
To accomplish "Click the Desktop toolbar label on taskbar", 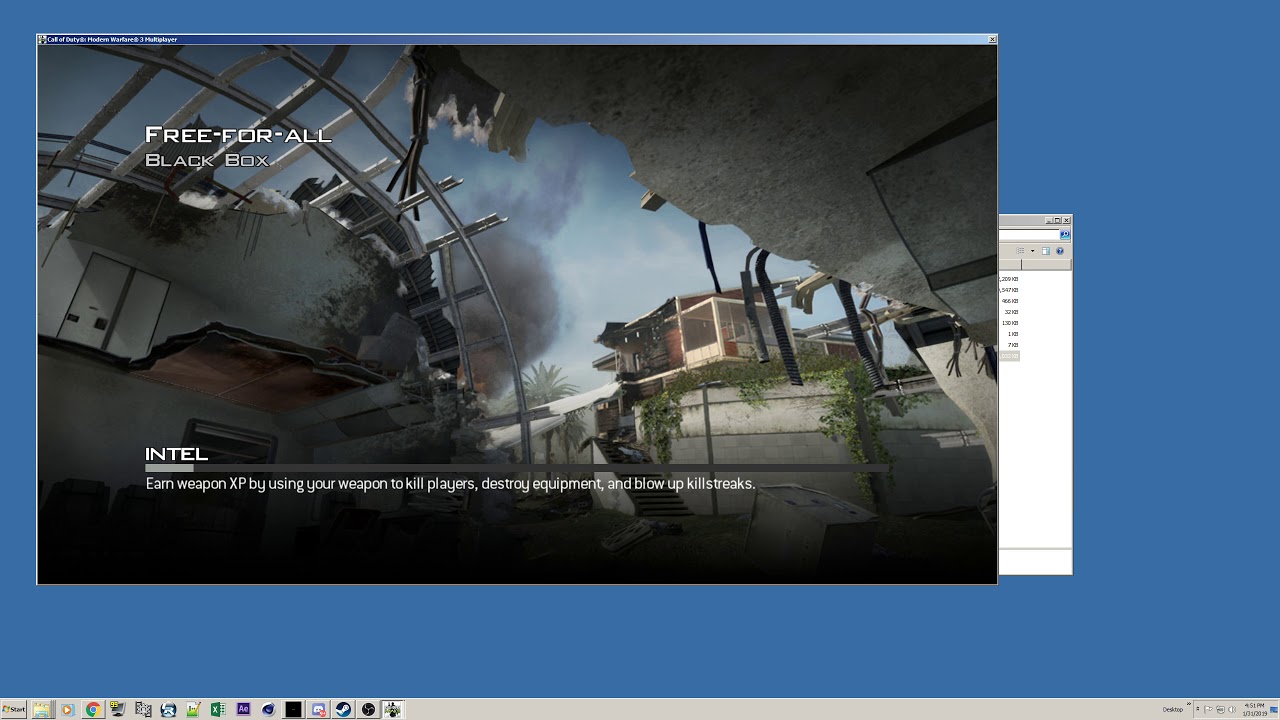I will click(1173, 709).
